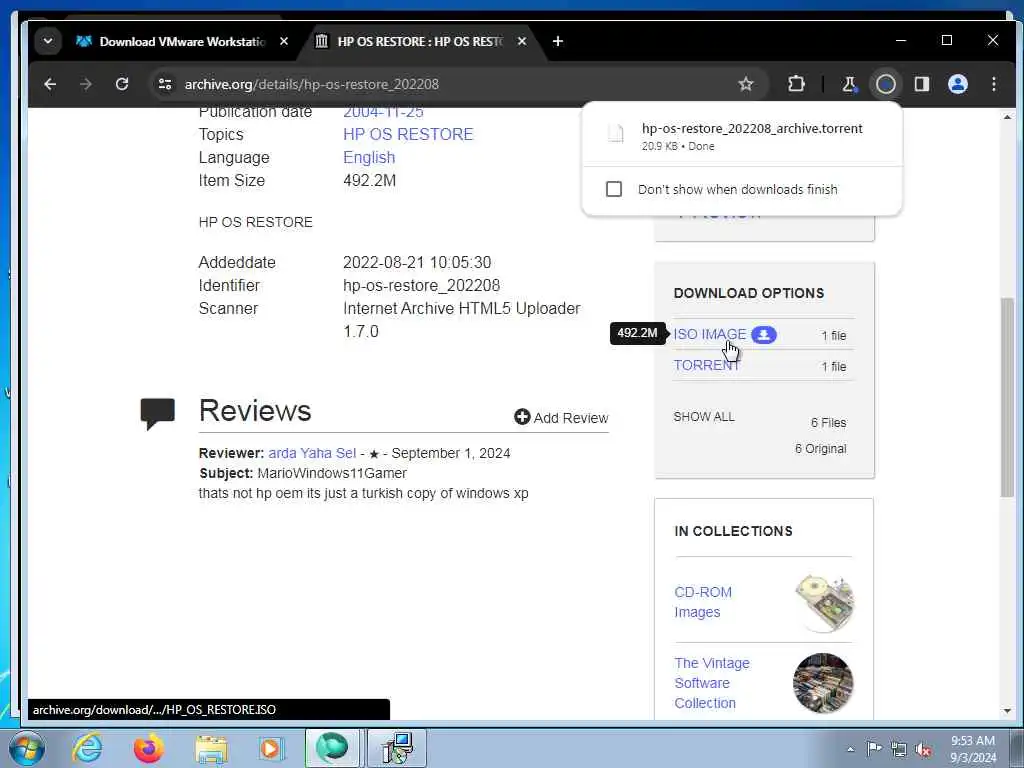Open the 2004-11-25 publication date link
The height and width of the screenshot is (768, 1024).
[x=383, y=112]
